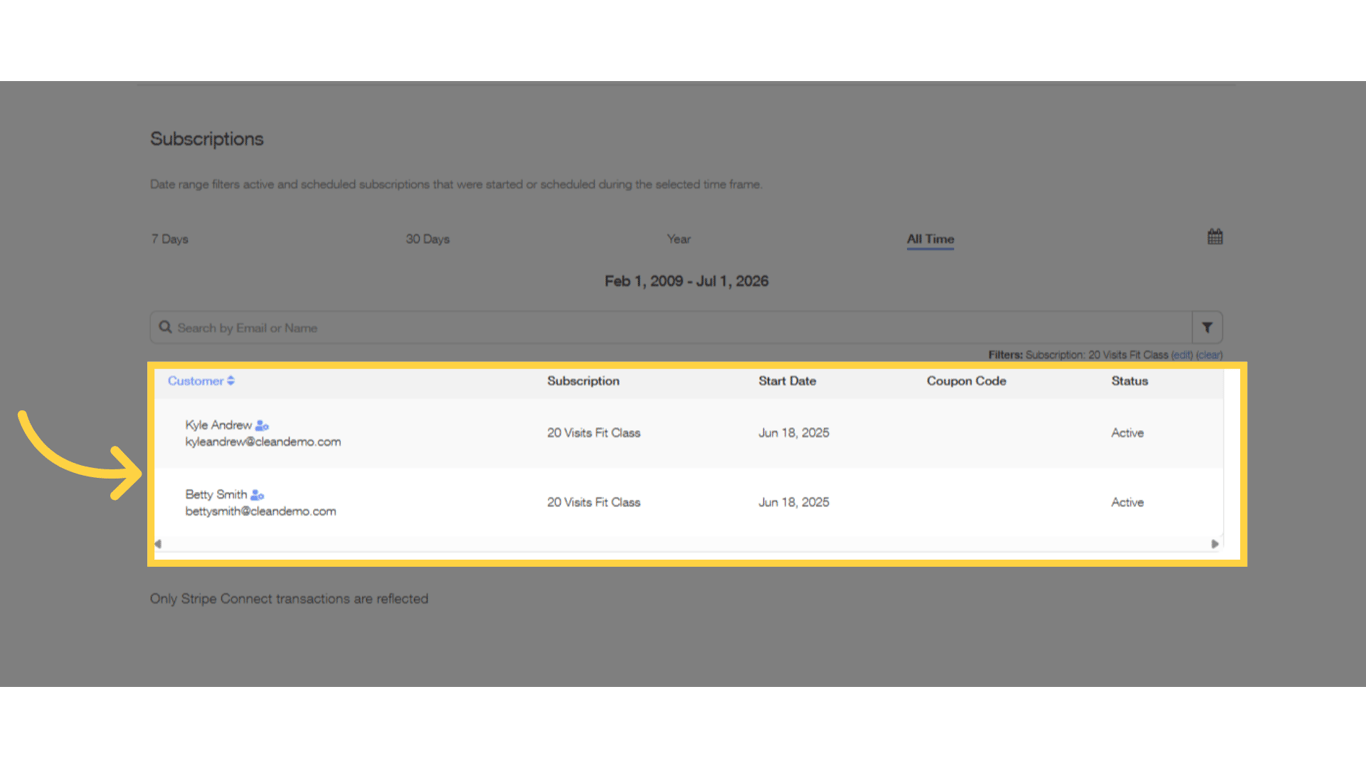Click the edit link next to filters
This screenshot has height=768, width=1366.
point(1181,354)
